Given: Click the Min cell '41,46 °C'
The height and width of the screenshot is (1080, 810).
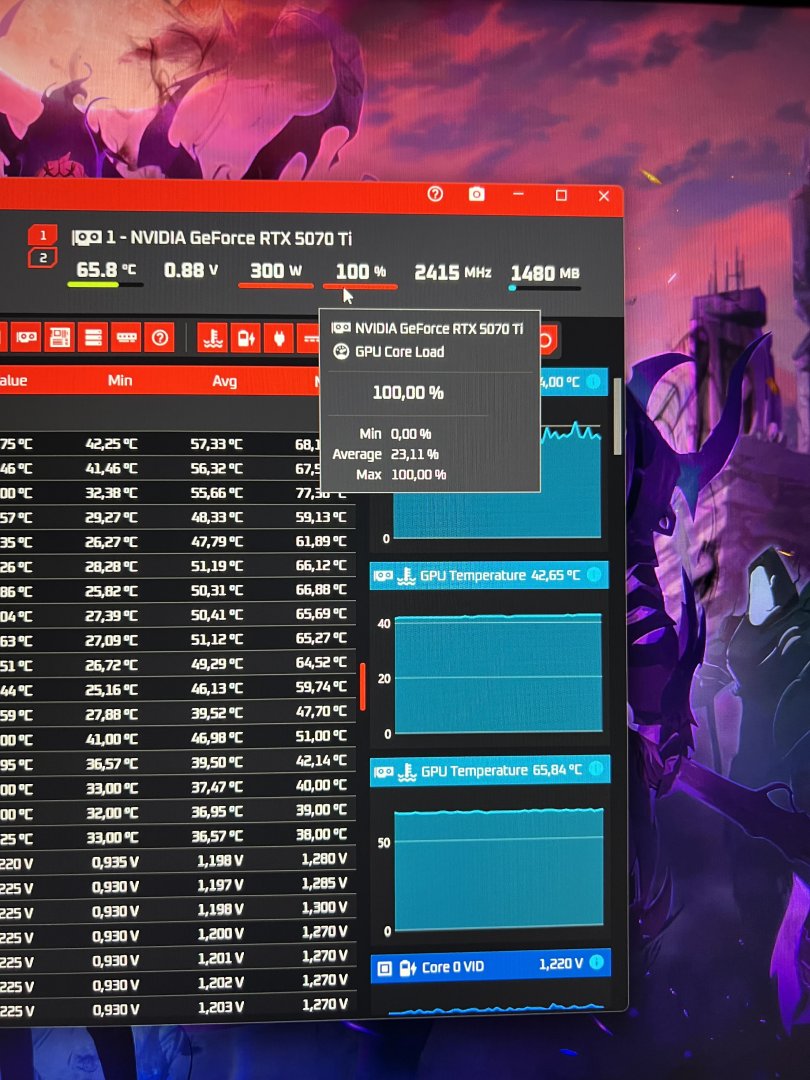Looking at the screenshot, I should coord(112,469).
